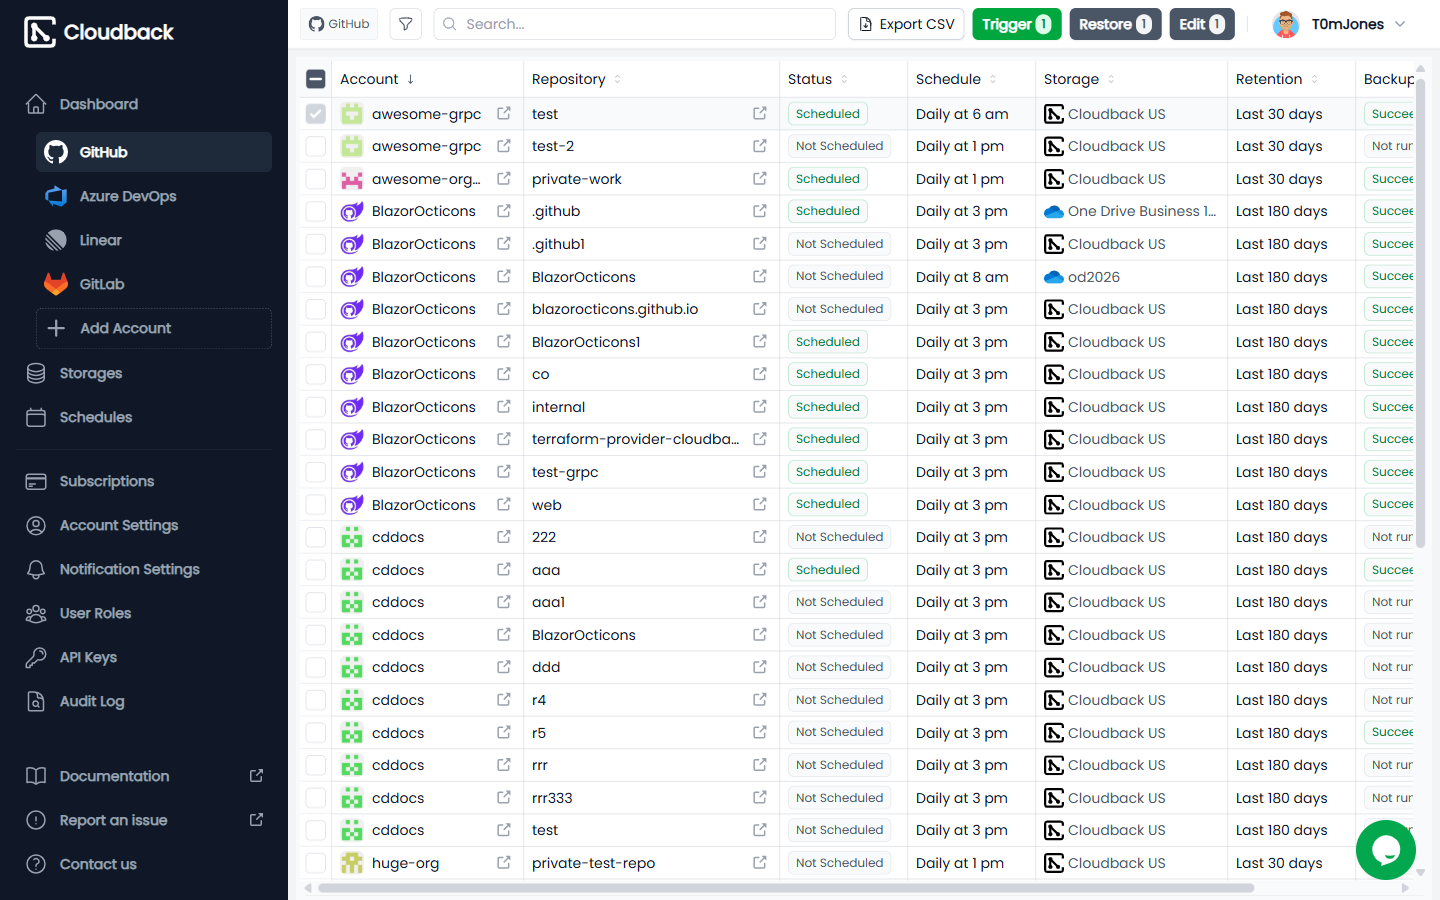Open the chat support bubble

point(1385,849)
